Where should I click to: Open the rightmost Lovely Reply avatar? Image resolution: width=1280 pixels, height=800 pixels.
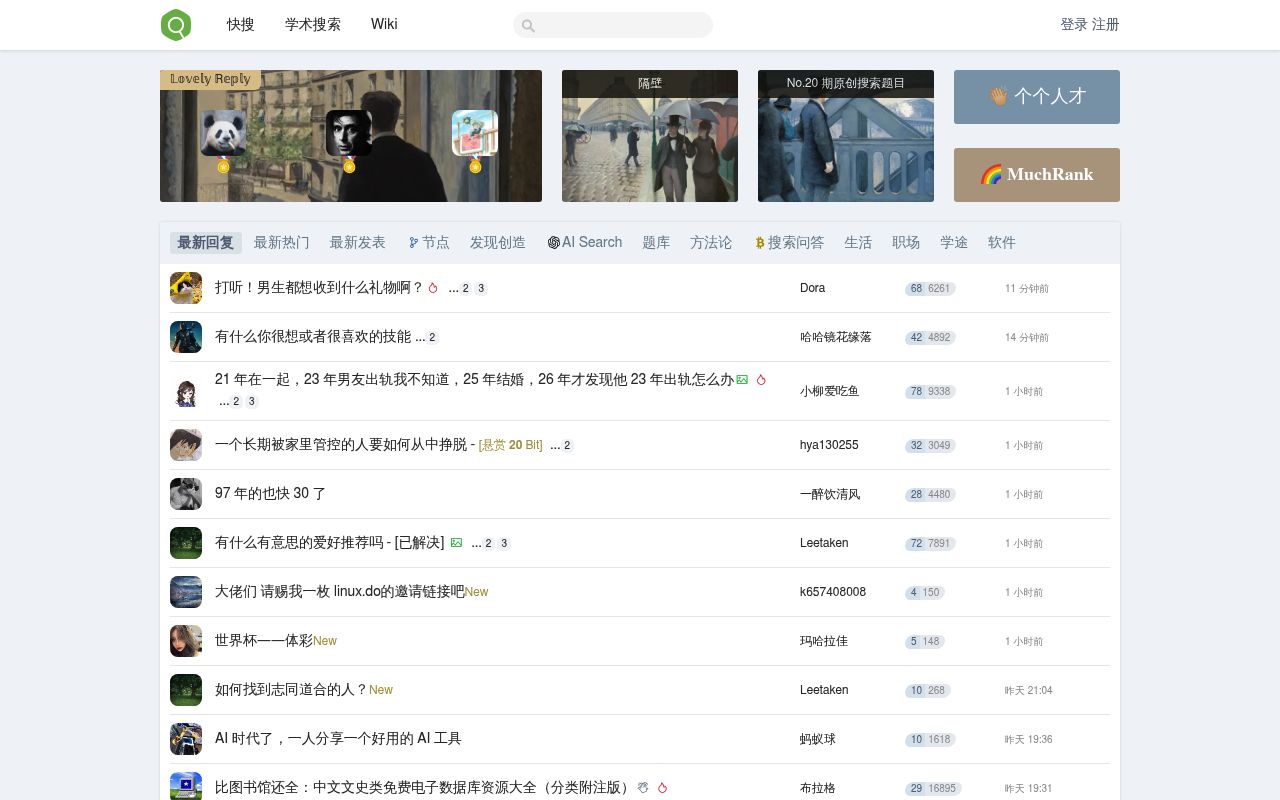point(475,133)
